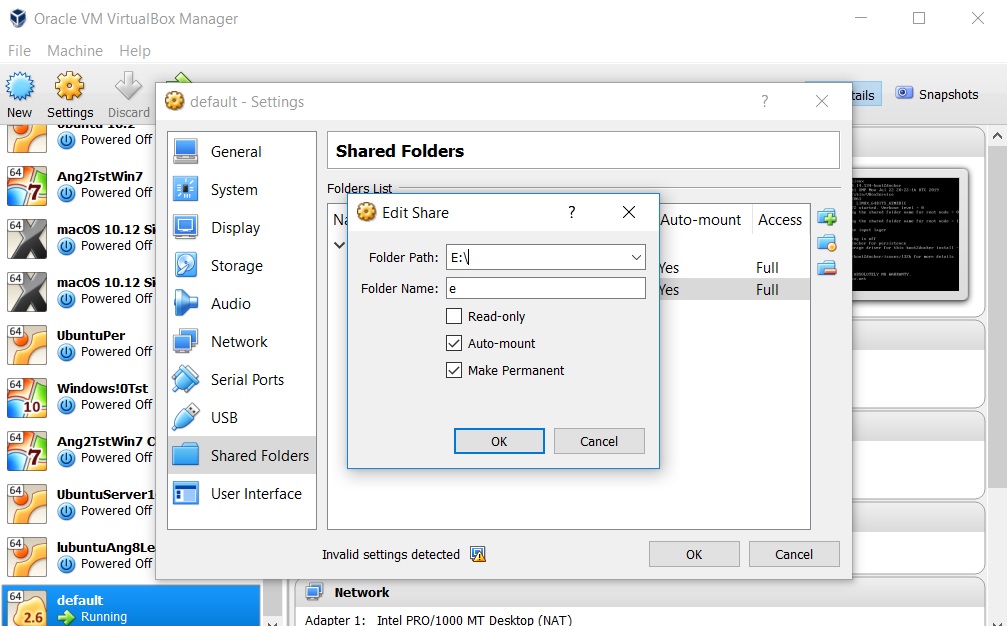Open Settings from the main toolbar
This screenshot has width=1007, height=626.
[x=69, y=95]
